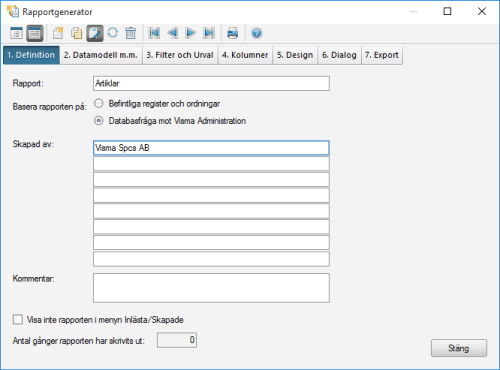Create a new report with the New icon
Image resolution: width=500 pixels, height=370 pixels.
(x=58, y=33)
